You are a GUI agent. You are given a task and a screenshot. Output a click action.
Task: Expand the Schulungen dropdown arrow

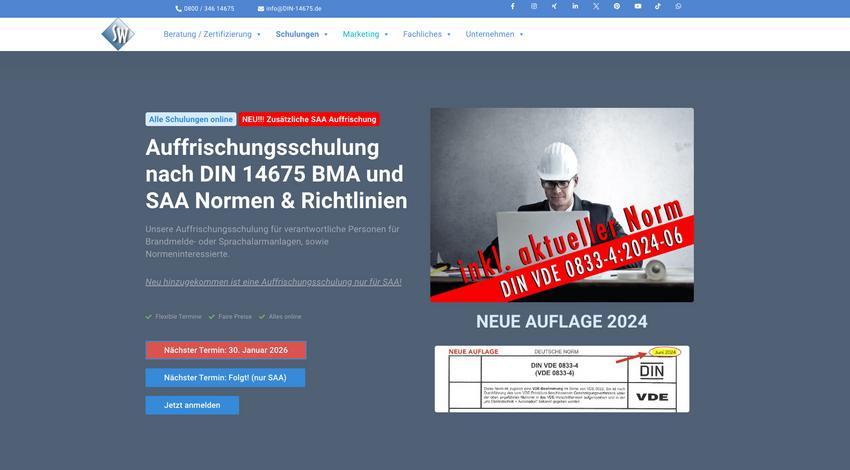click(326, 35)
